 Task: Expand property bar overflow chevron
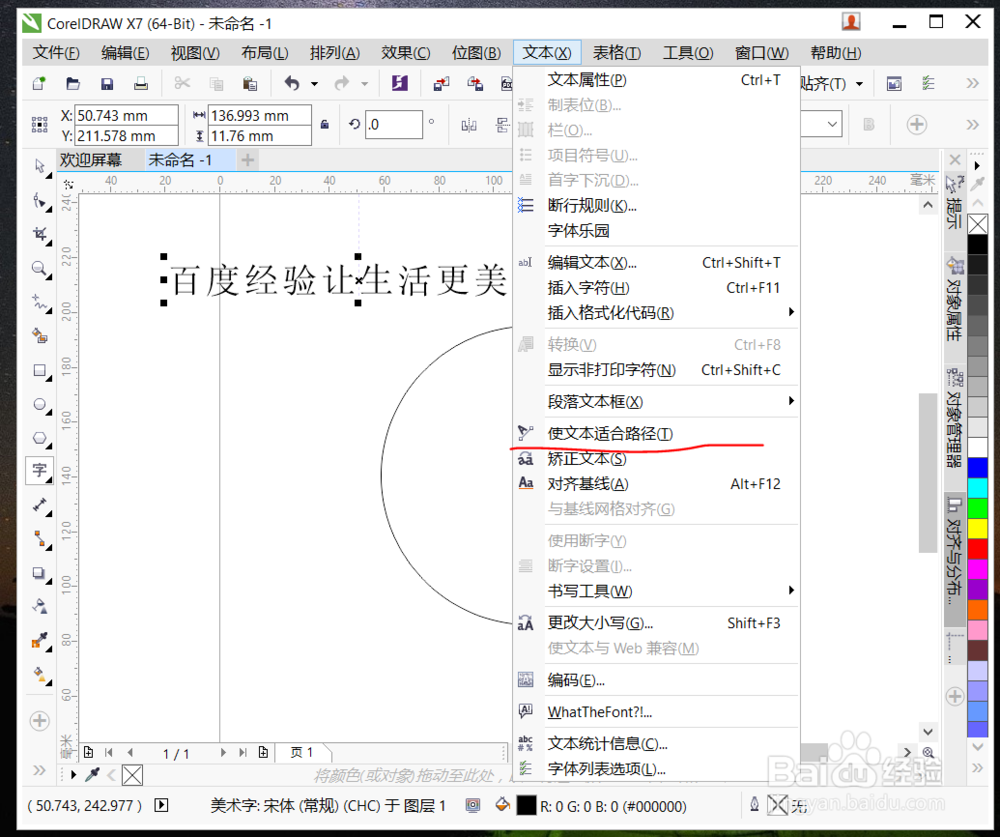click(972, 124)
